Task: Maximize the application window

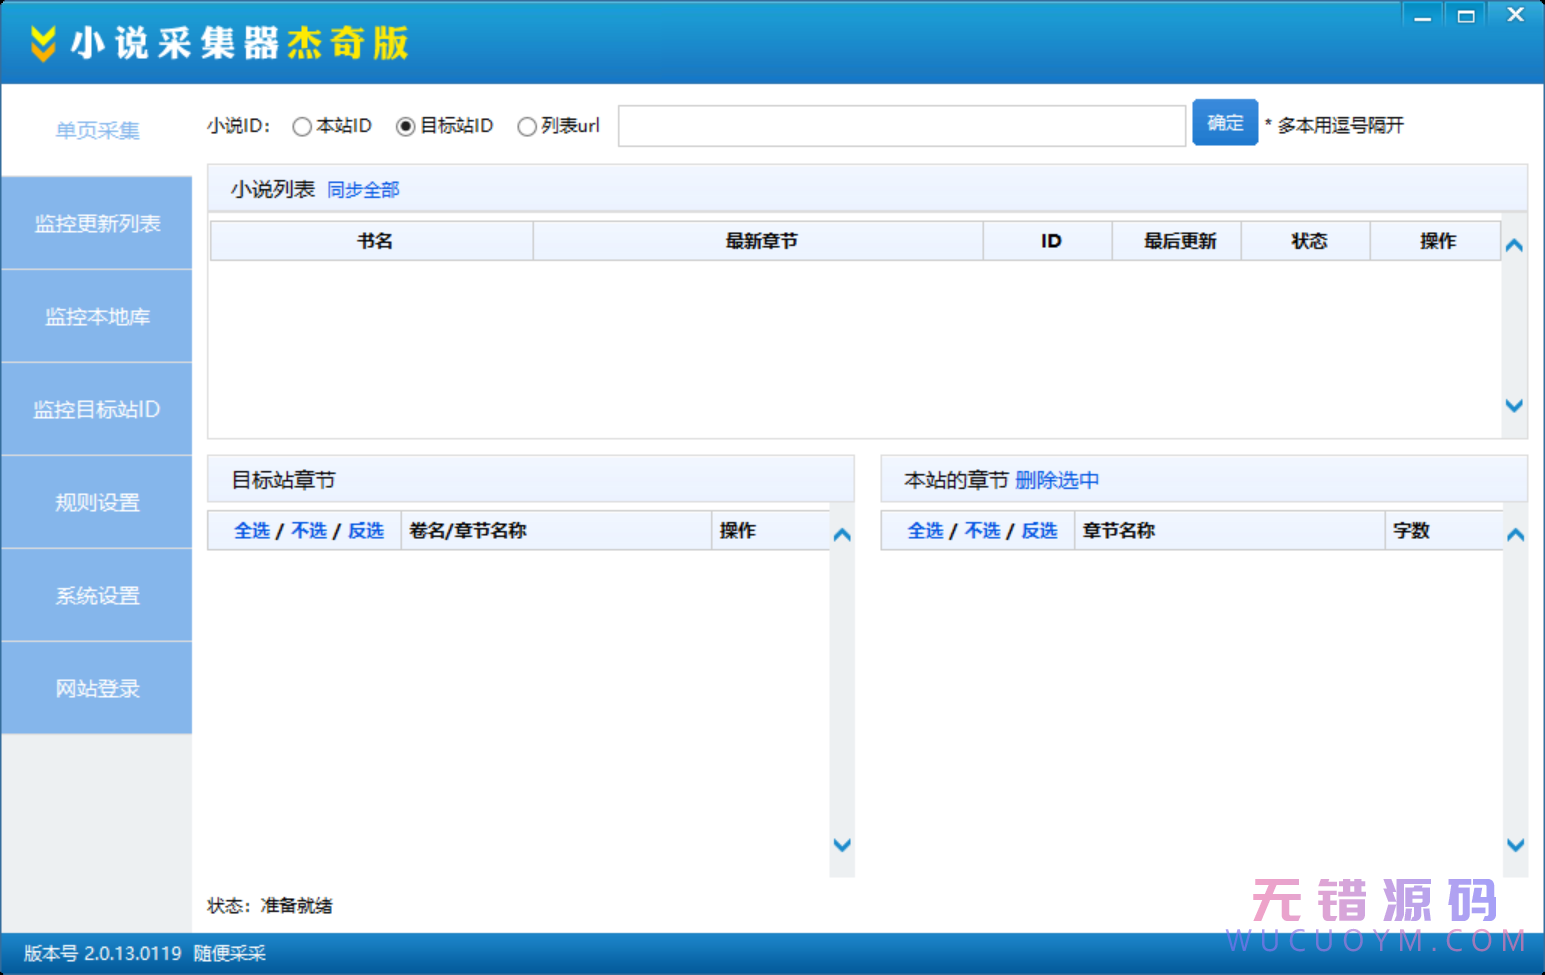Action: 1466,16
